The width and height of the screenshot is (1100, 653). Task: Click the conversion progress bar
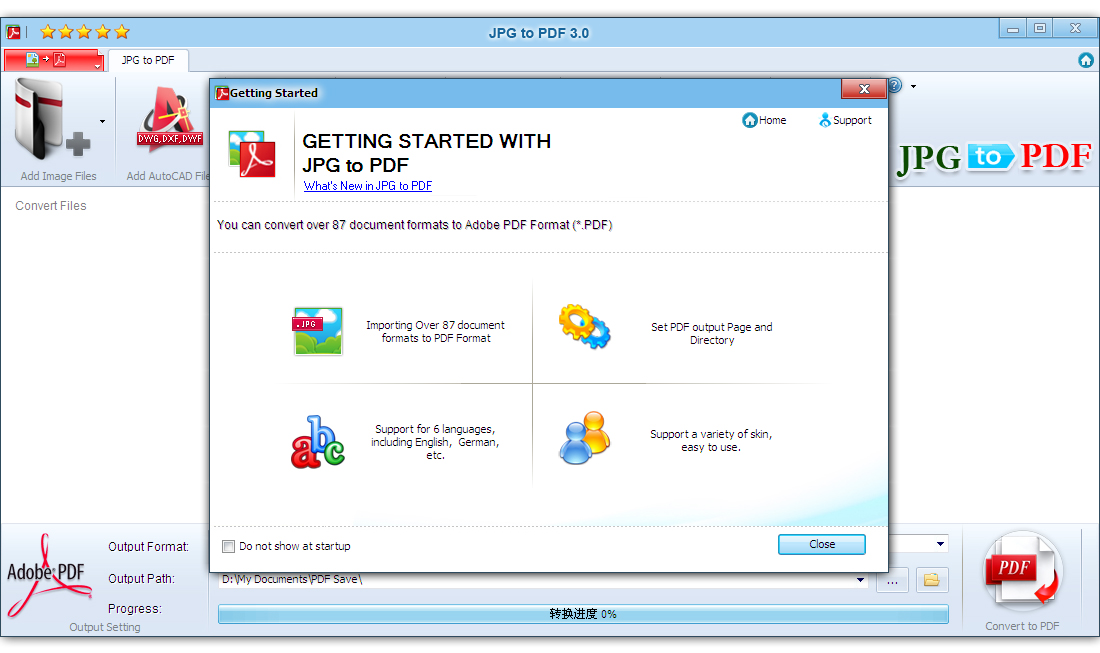click(x=583, y=614)
